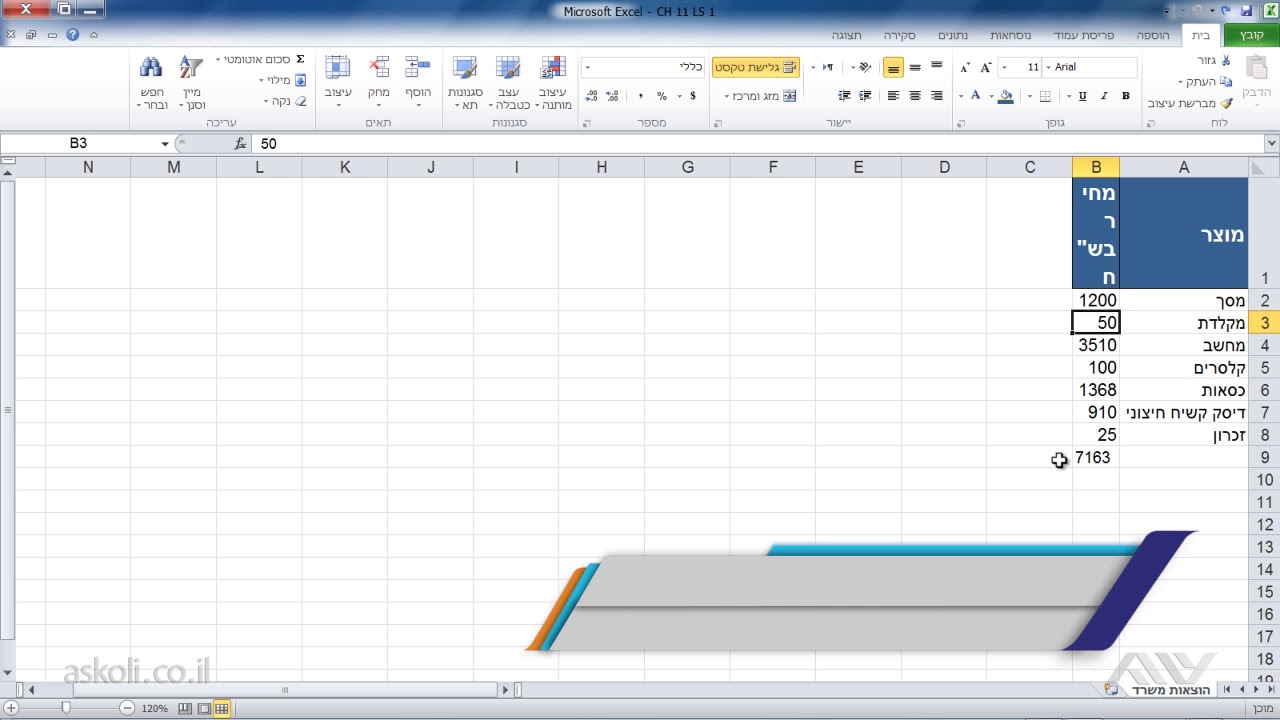Open Conditional Formatting (עיצוב מותנה)
Viewport: 1280px width, 720px height.
pos(553,83)
